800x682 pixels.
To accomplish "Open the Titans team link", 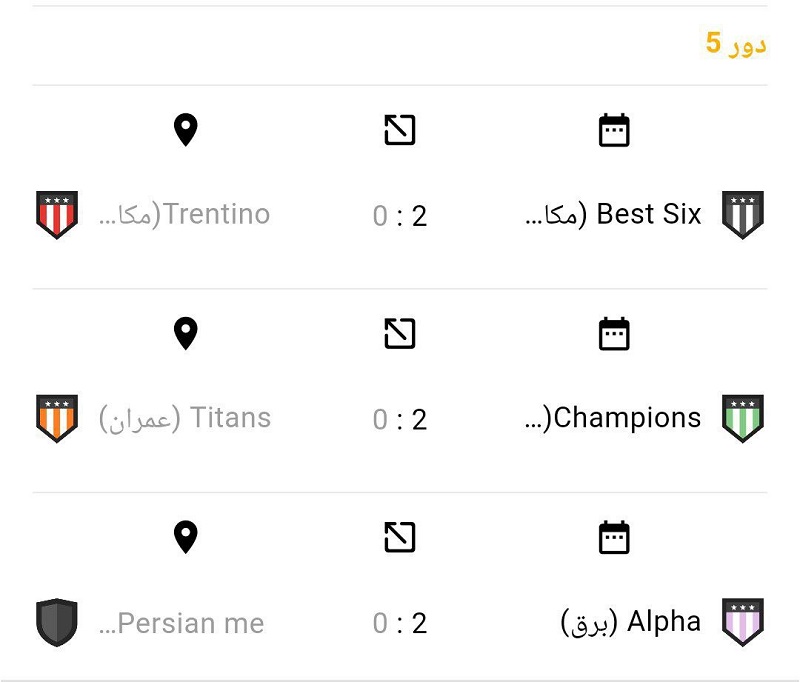I will tap(185, 418).
